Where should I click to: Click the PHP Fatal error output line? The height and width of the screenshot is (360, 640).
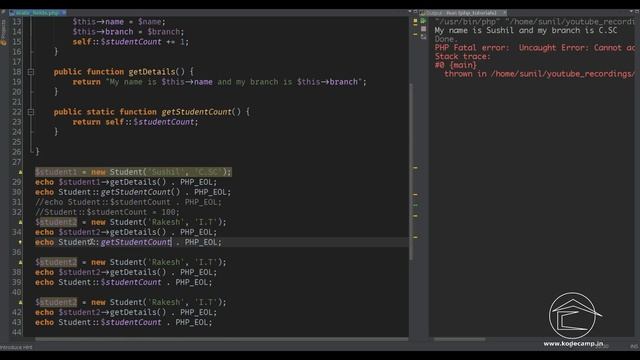pos(535,48)
